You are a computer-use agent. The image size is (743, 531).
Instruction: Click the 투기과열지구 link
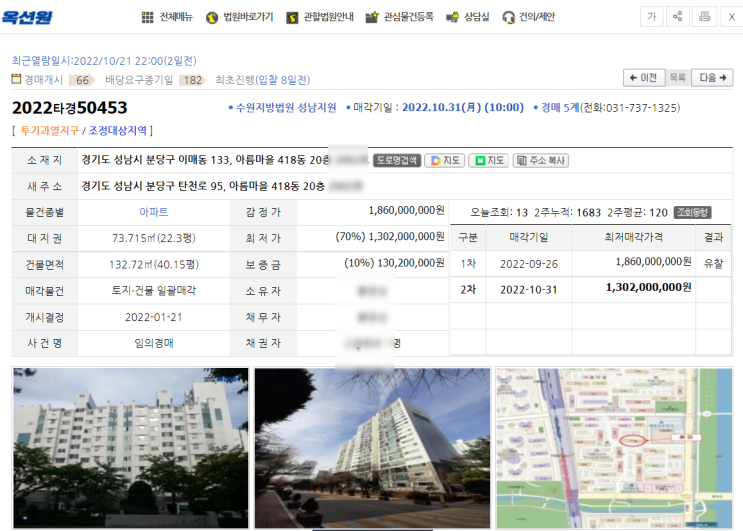pos(49,131)
